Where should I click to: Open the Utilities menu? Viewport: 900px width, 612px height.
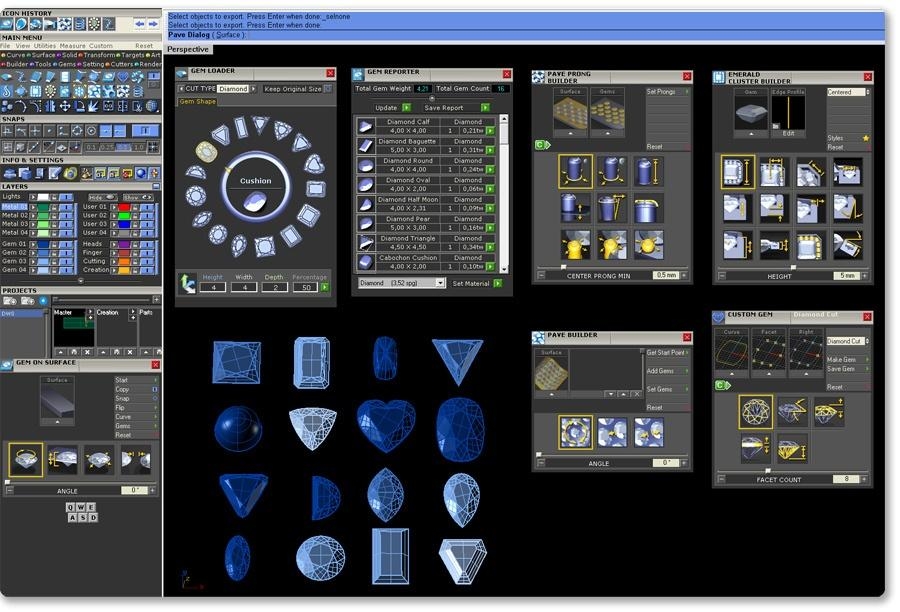pyautogui.click(x=45, y=45)
